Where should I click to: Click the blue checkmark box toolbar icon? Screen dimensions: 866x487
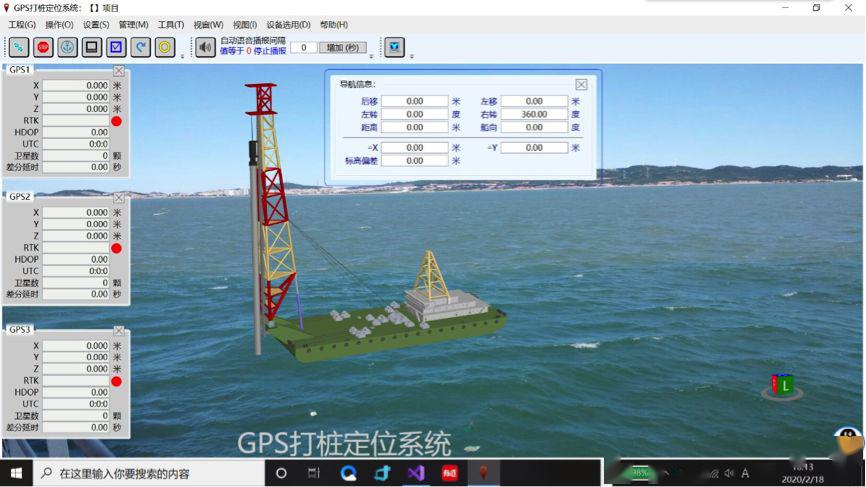point(116,47)
